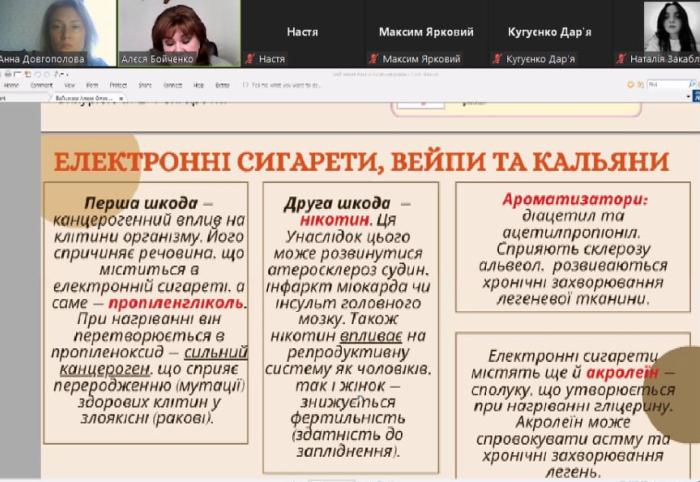Click the slide heading about electronic cigarettes
The width and height of the screenshot is (700, 482).
coord(360,161)
